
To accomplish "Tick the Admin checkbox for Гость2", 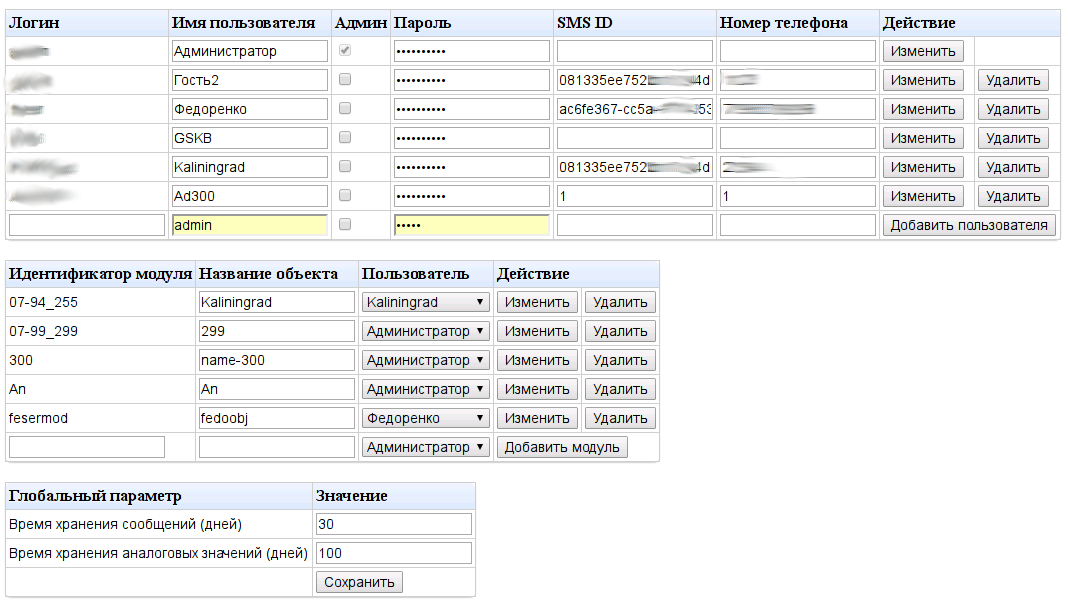I will click(345, 80).
